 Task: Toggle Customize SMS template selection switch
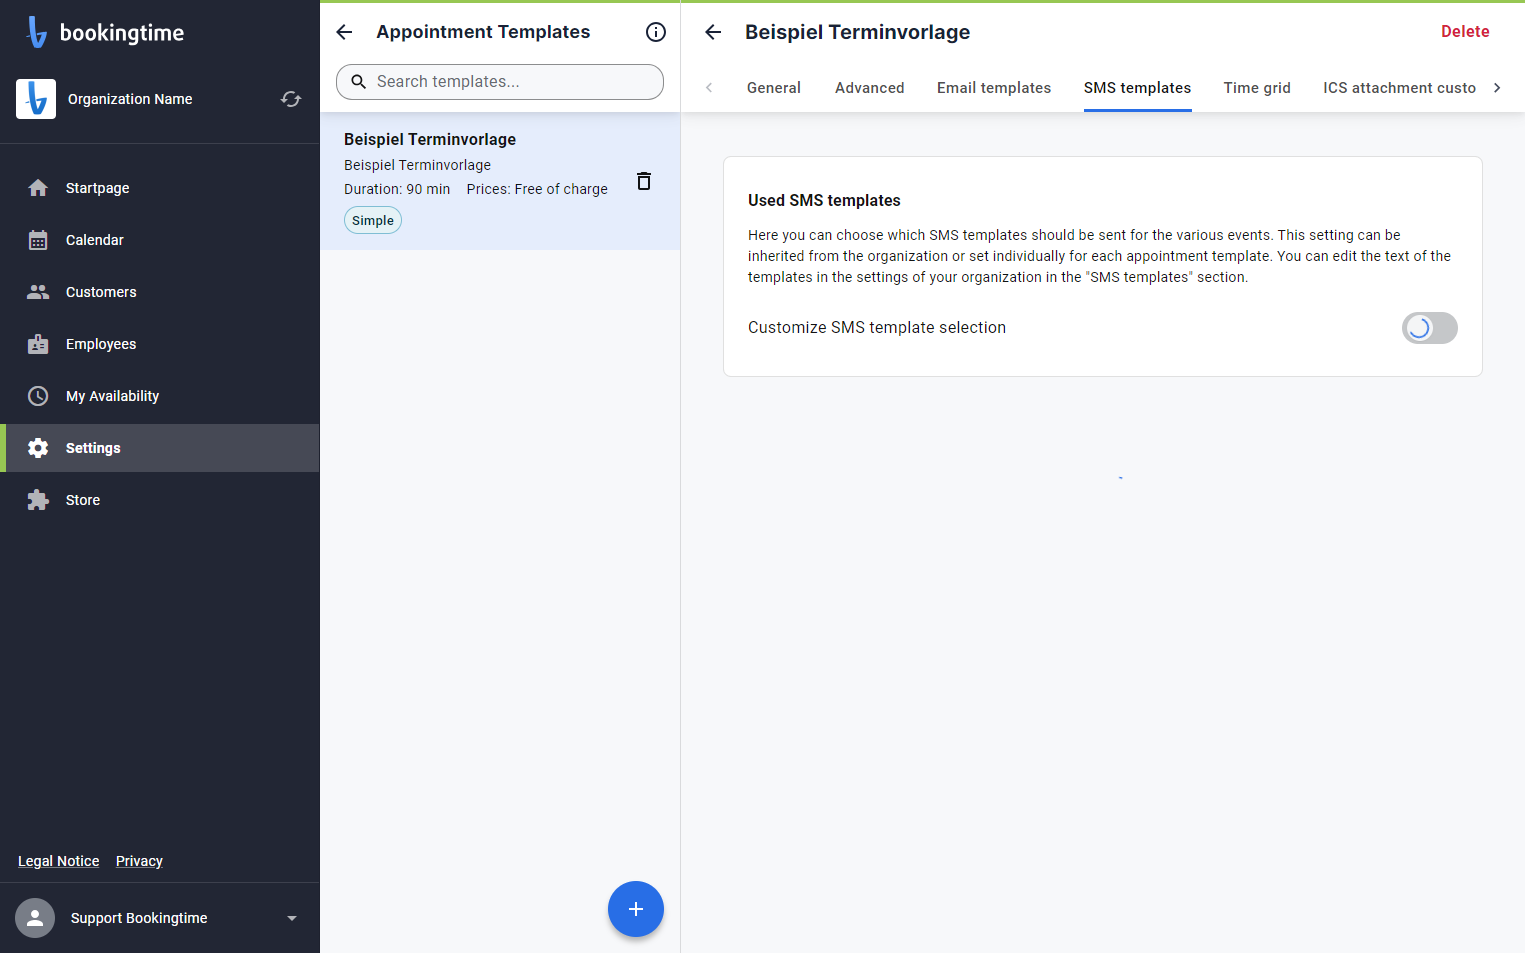(1430, 328)
